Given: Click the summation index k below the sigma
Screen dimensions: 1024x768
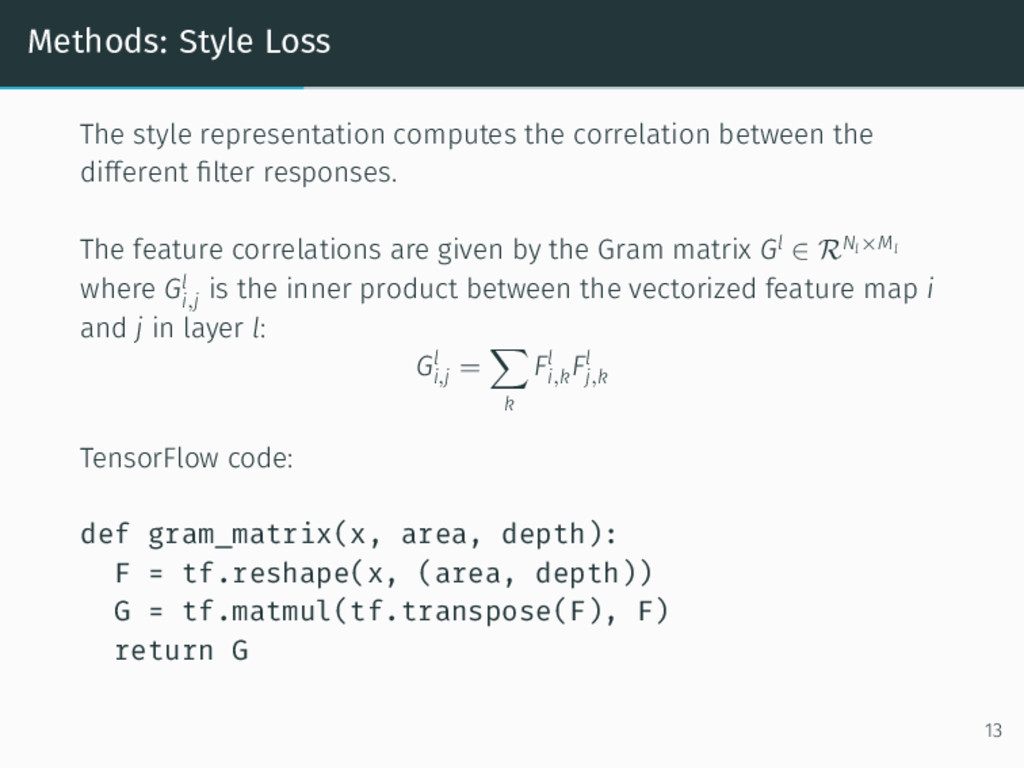Looking at the screenshot, I should click(x=509, y=404).
